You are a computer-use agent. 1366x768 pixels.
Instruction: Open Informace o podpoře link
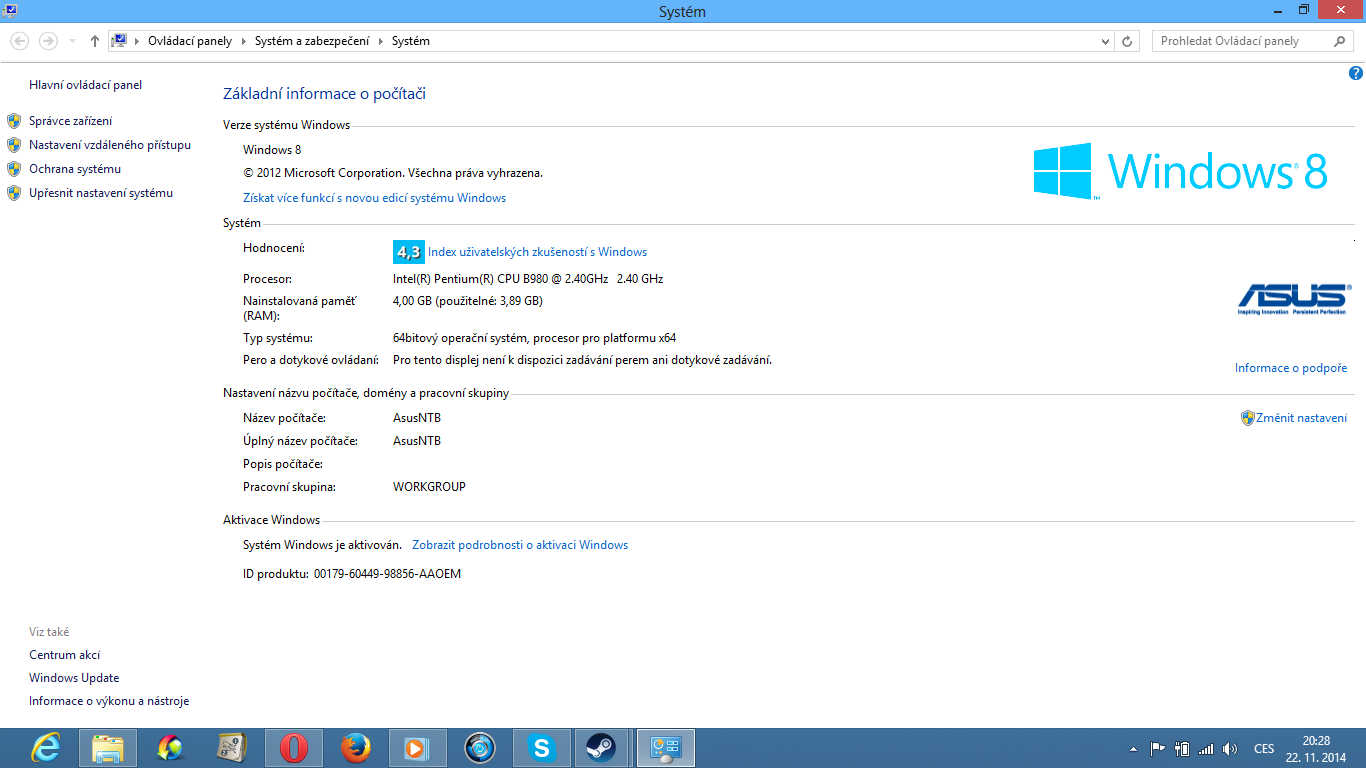[x=1291, y=368]
